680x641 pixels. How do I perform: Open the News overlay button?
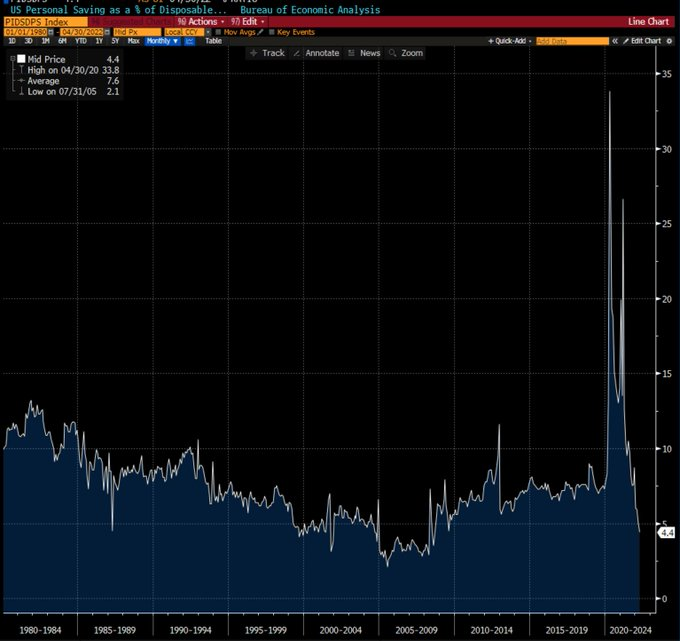pyautogui.click(x=364, y=53)
